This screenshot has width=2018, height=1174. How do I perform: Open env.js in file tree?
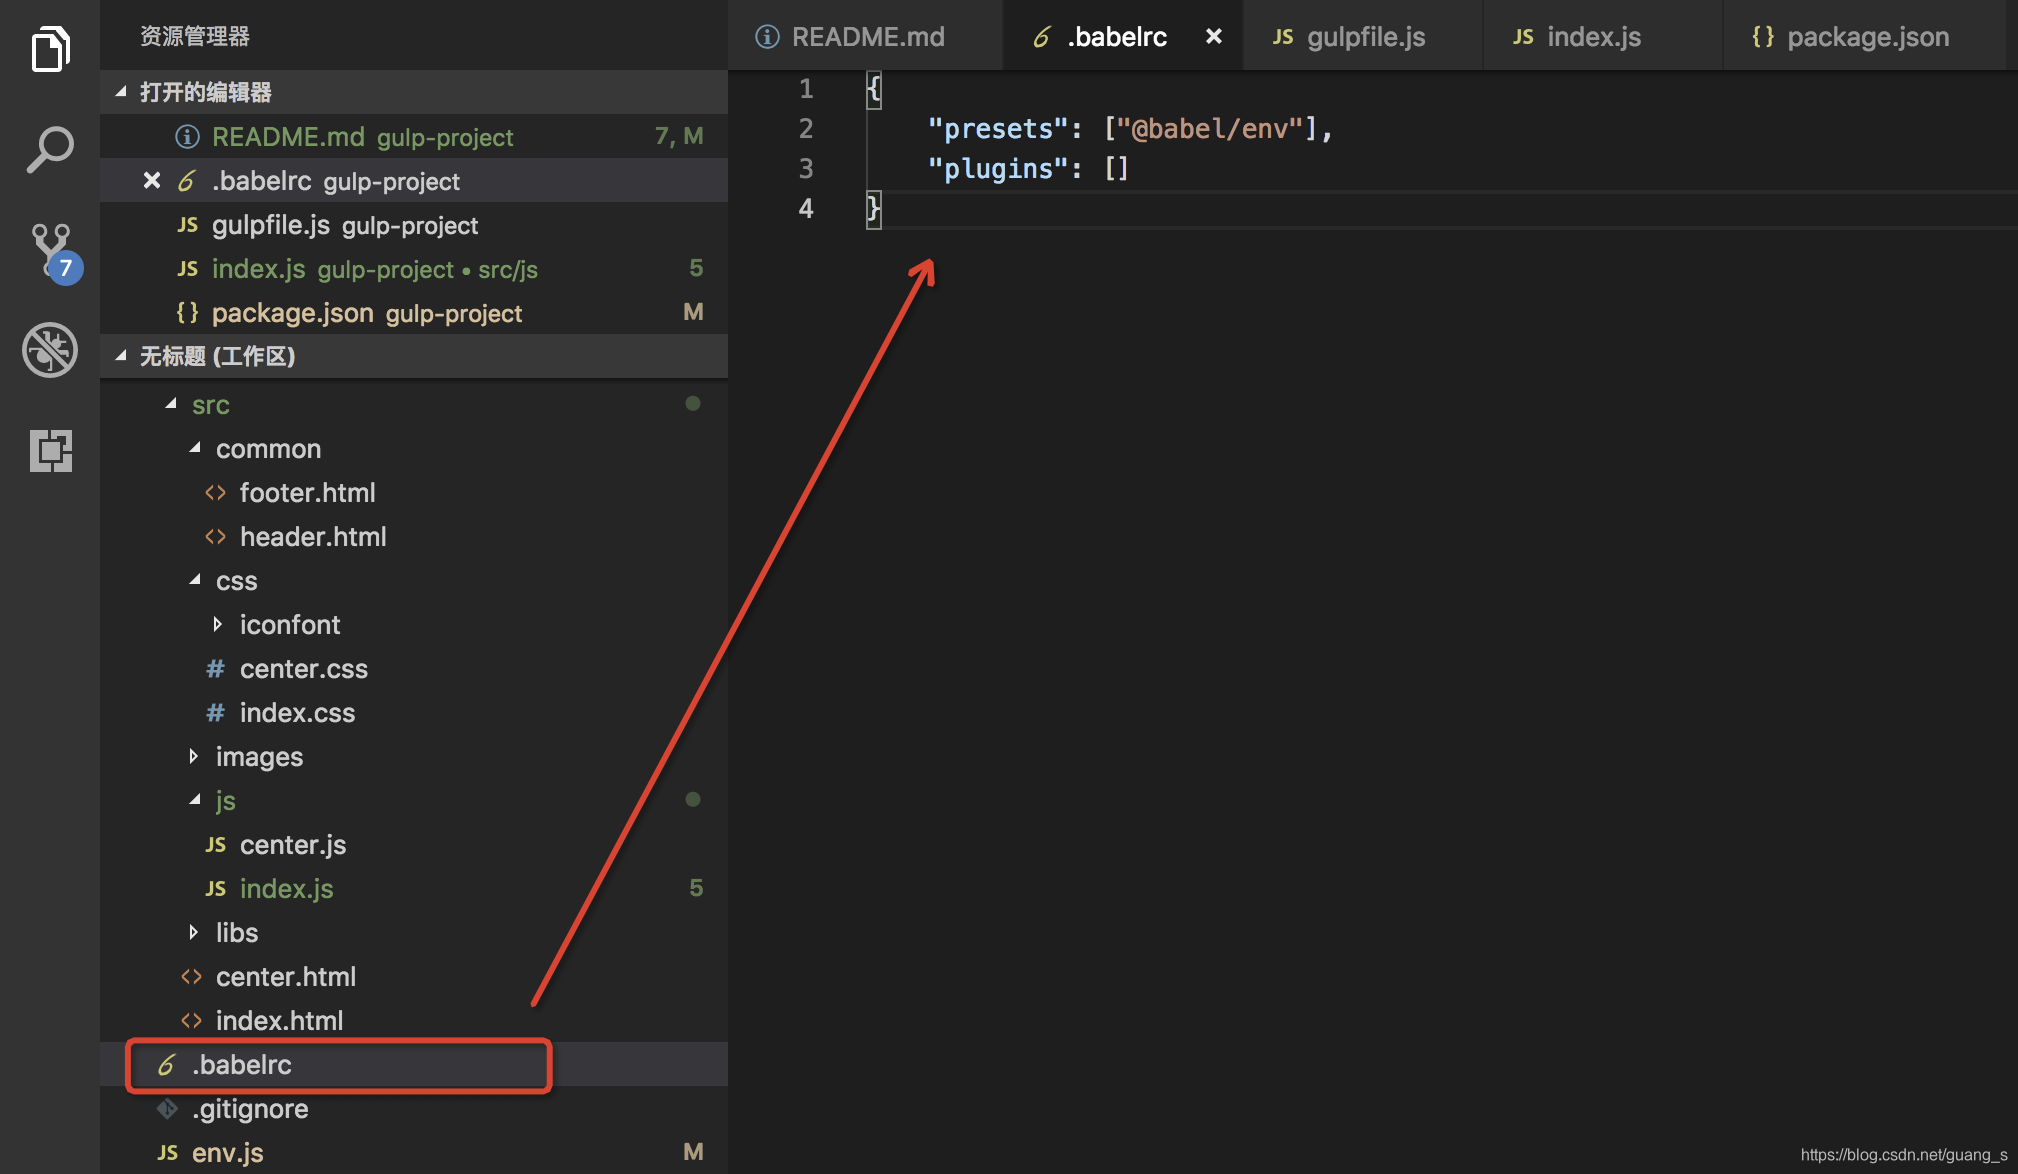pos(414,1153)
